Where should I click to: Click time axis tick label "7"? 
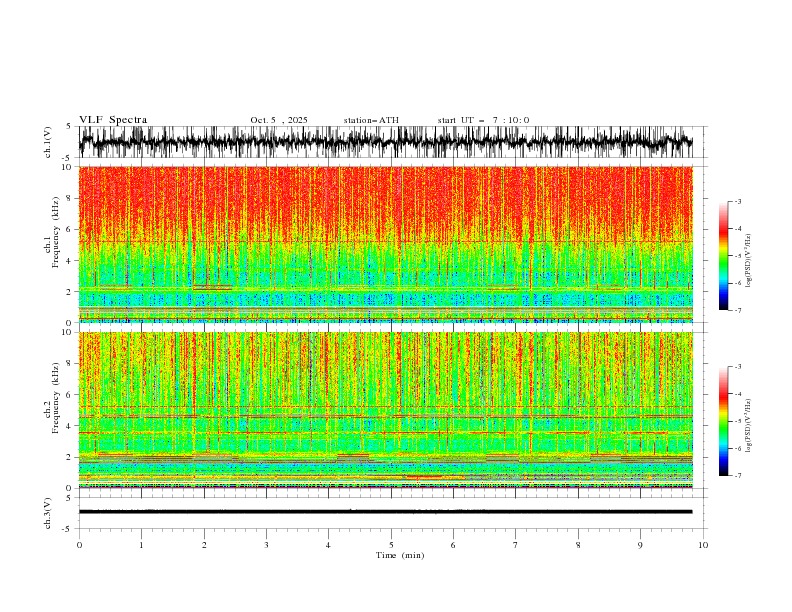pos(516,545)
